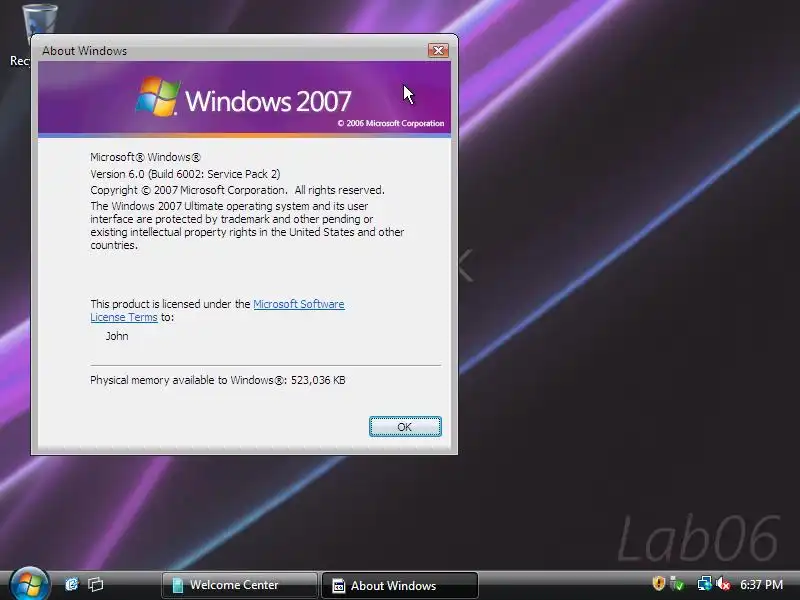Click the Copyright 2007 Microsoft Corporation line
The image size is (800, 600).
tap(237, 190)
